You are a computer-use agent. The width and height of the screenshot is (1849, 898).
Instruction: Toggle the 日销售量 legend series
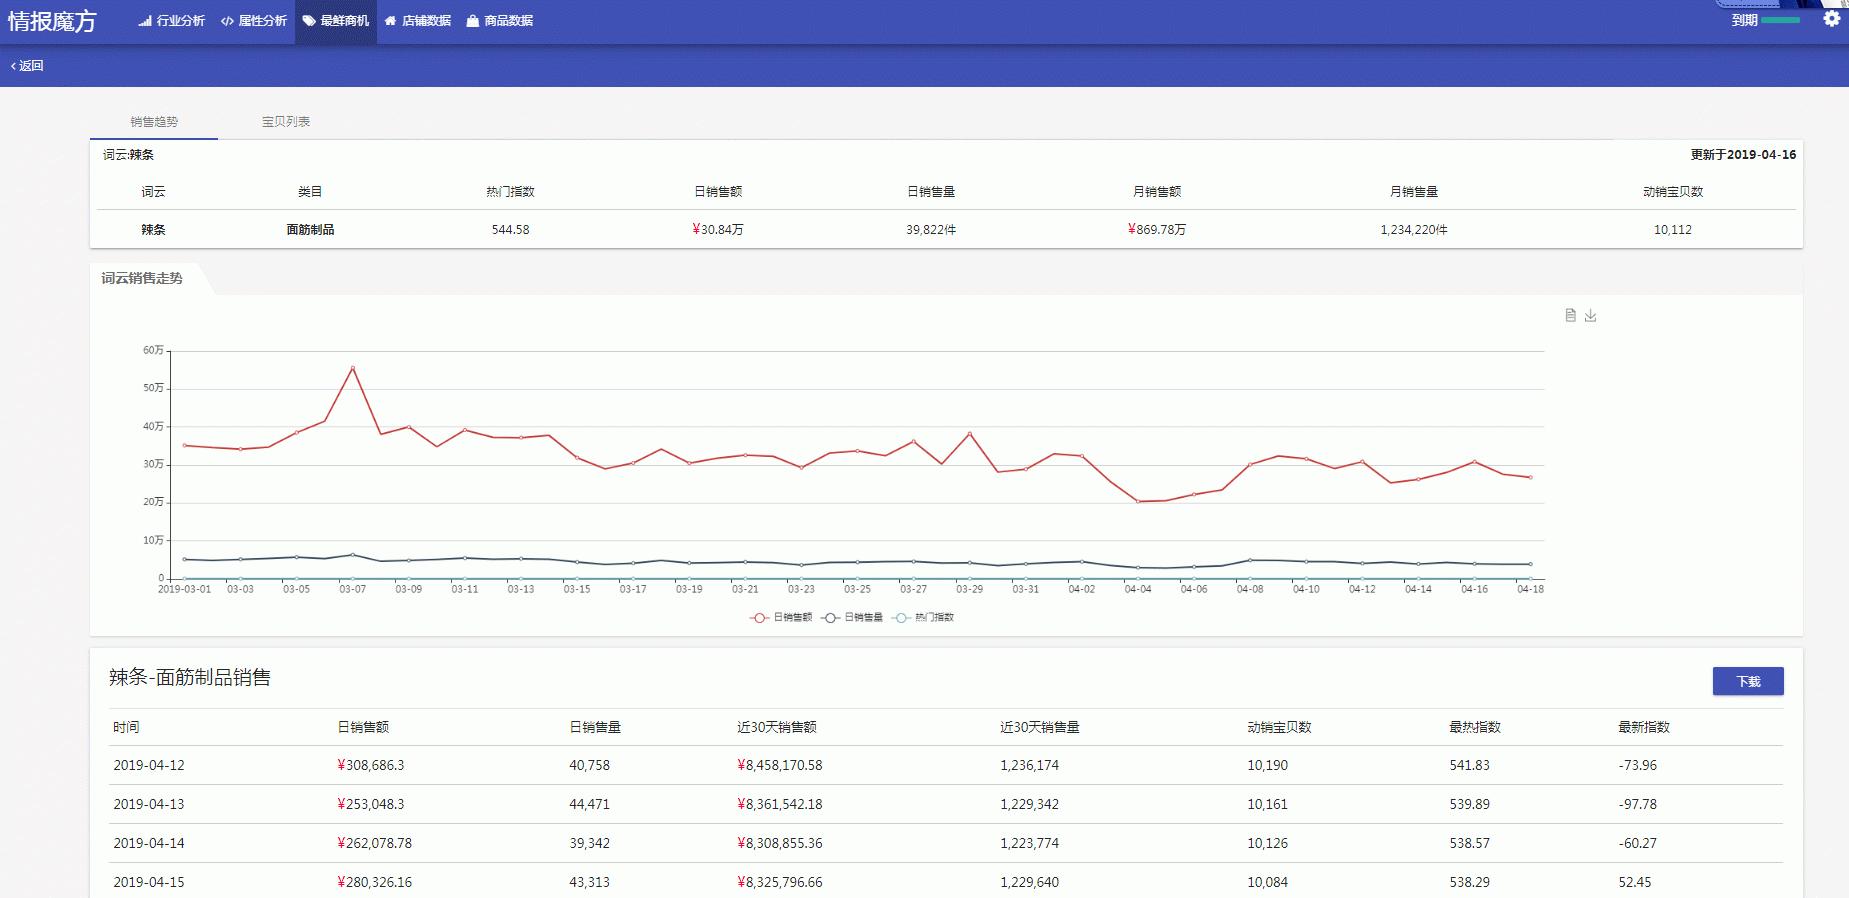[852, 618]
